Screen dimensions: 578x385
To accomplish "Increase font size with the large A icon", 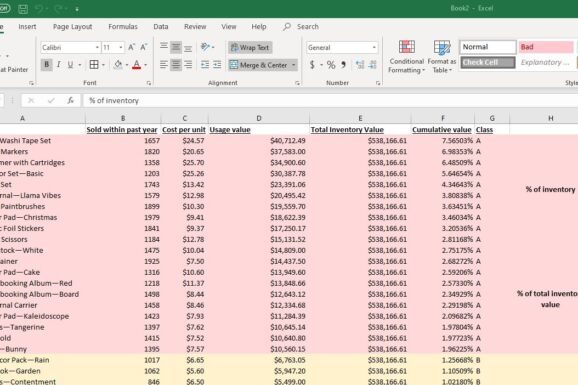I will [x=131, y=47].
